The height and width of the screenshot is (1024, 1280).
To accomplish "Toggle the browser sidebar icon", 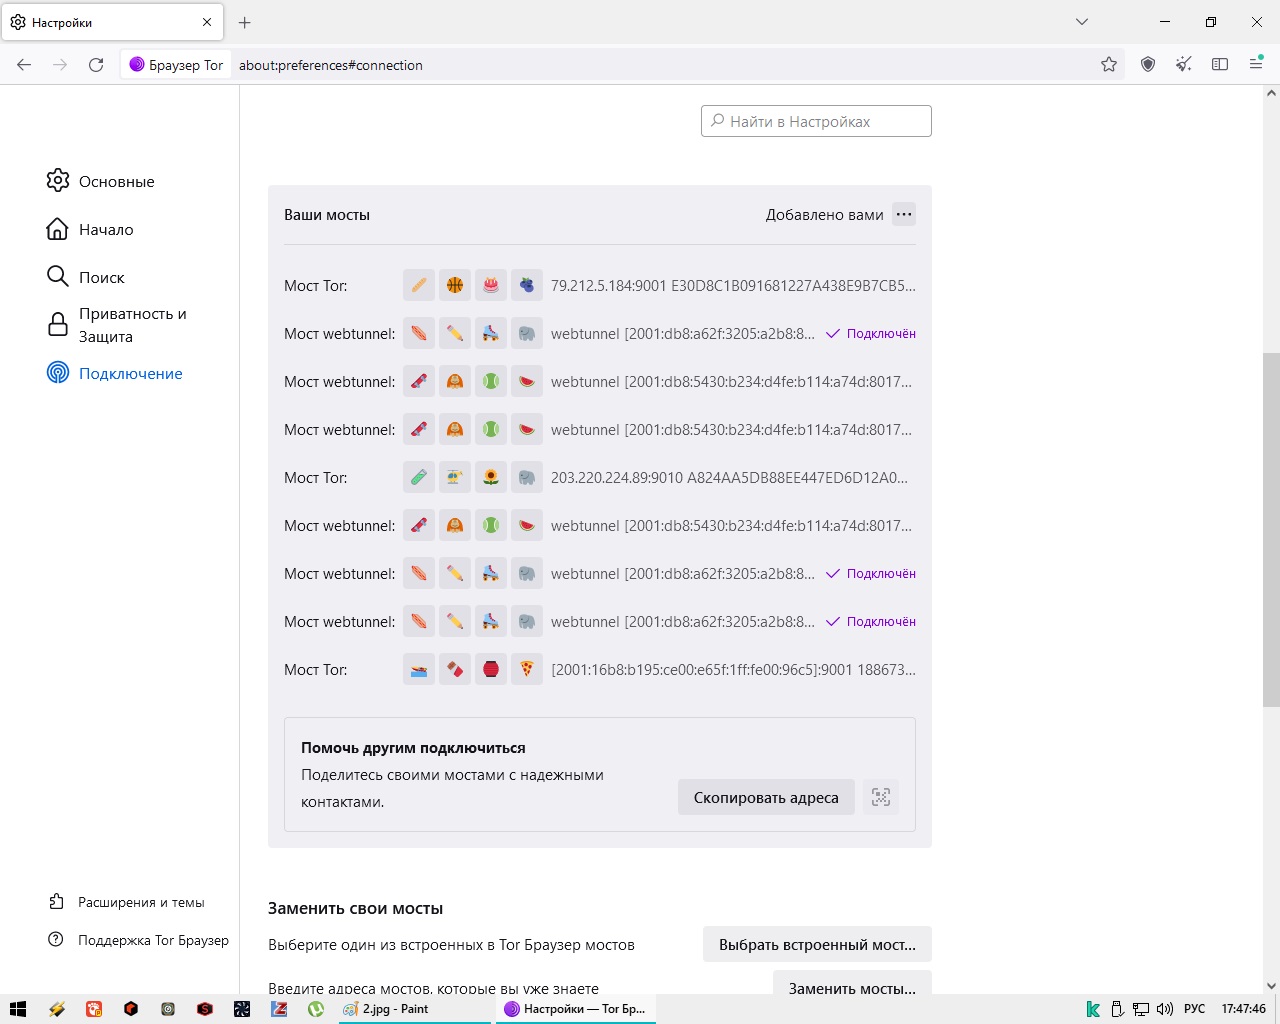I will (x=1220, y=65).
